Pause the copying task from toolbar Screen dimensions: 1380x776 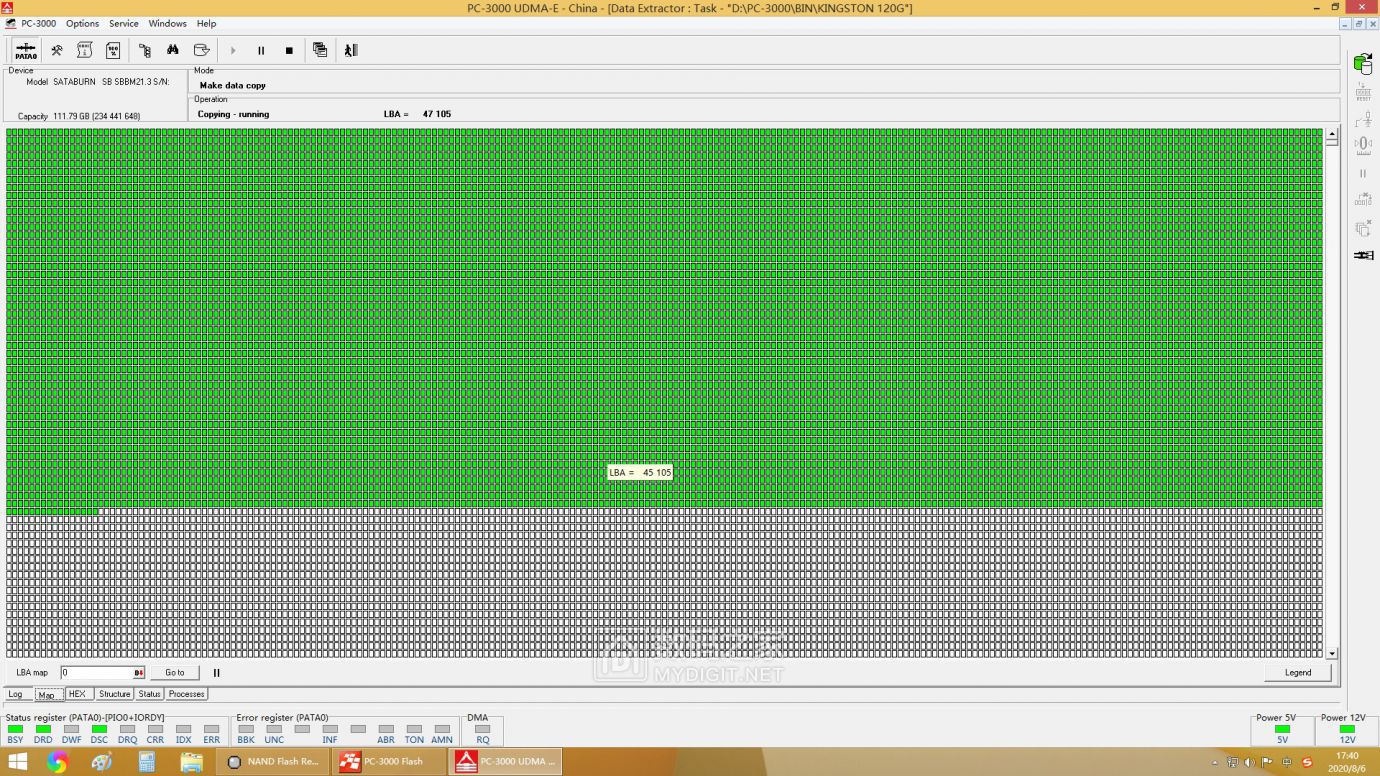(261, 50)
